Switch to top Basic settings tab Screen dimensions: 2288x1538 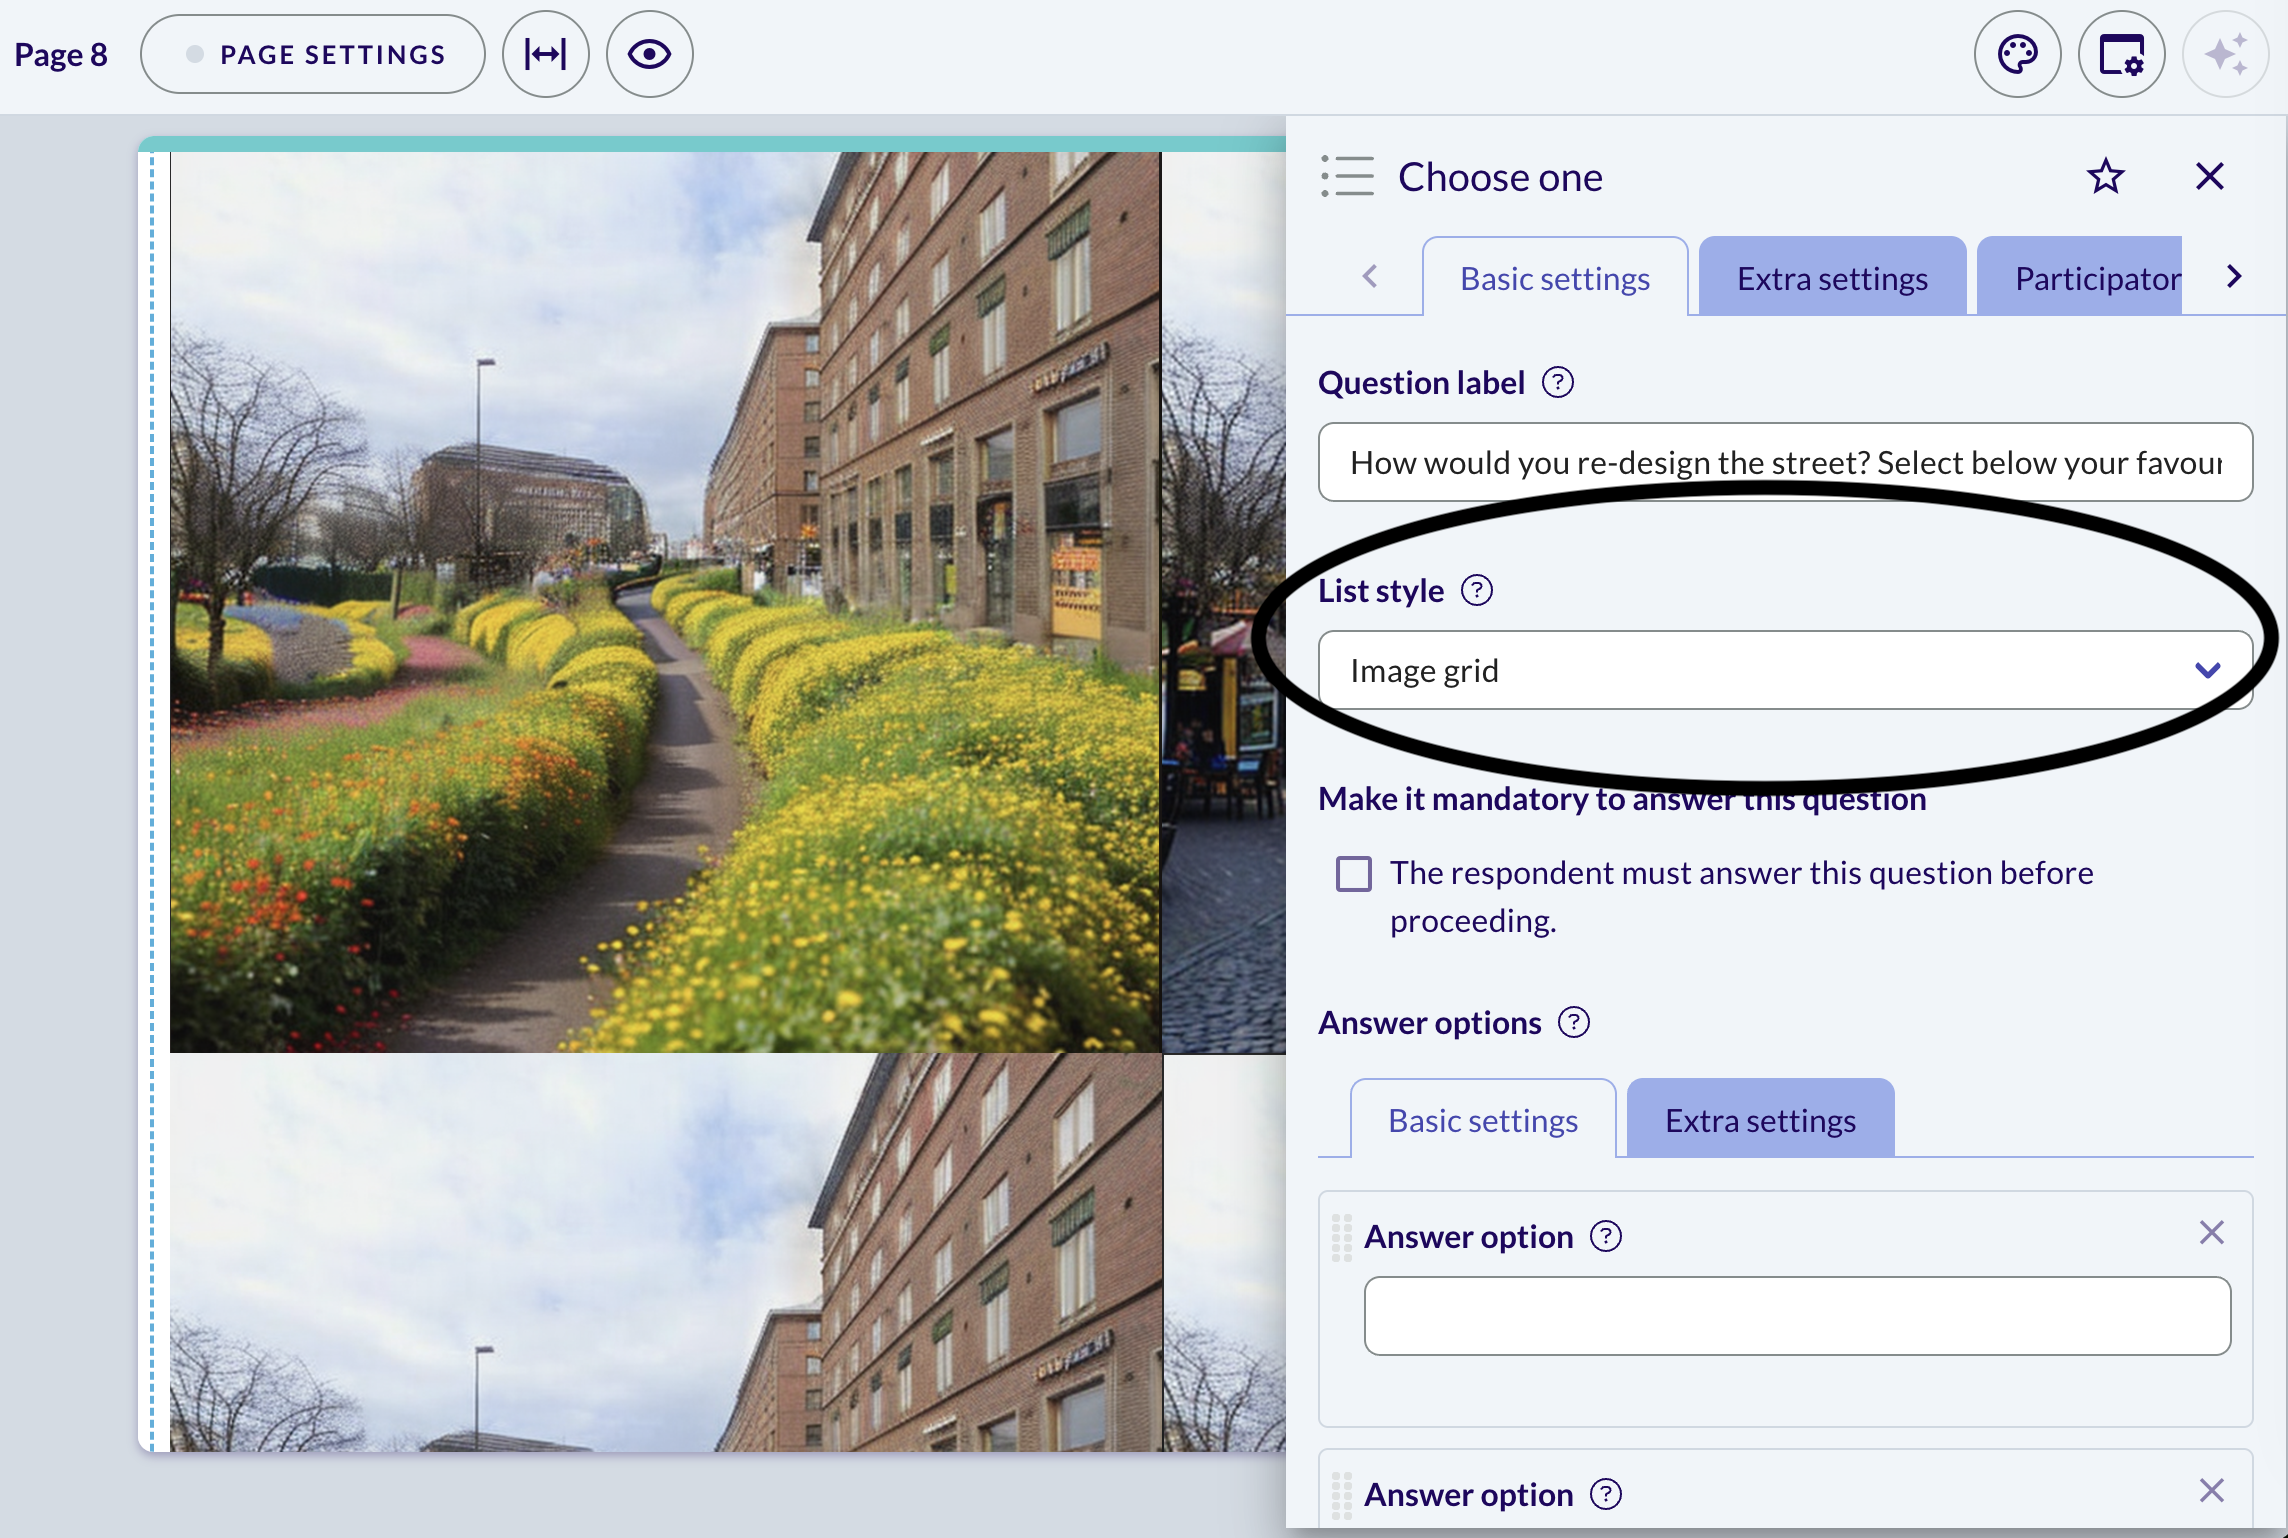1555,278
